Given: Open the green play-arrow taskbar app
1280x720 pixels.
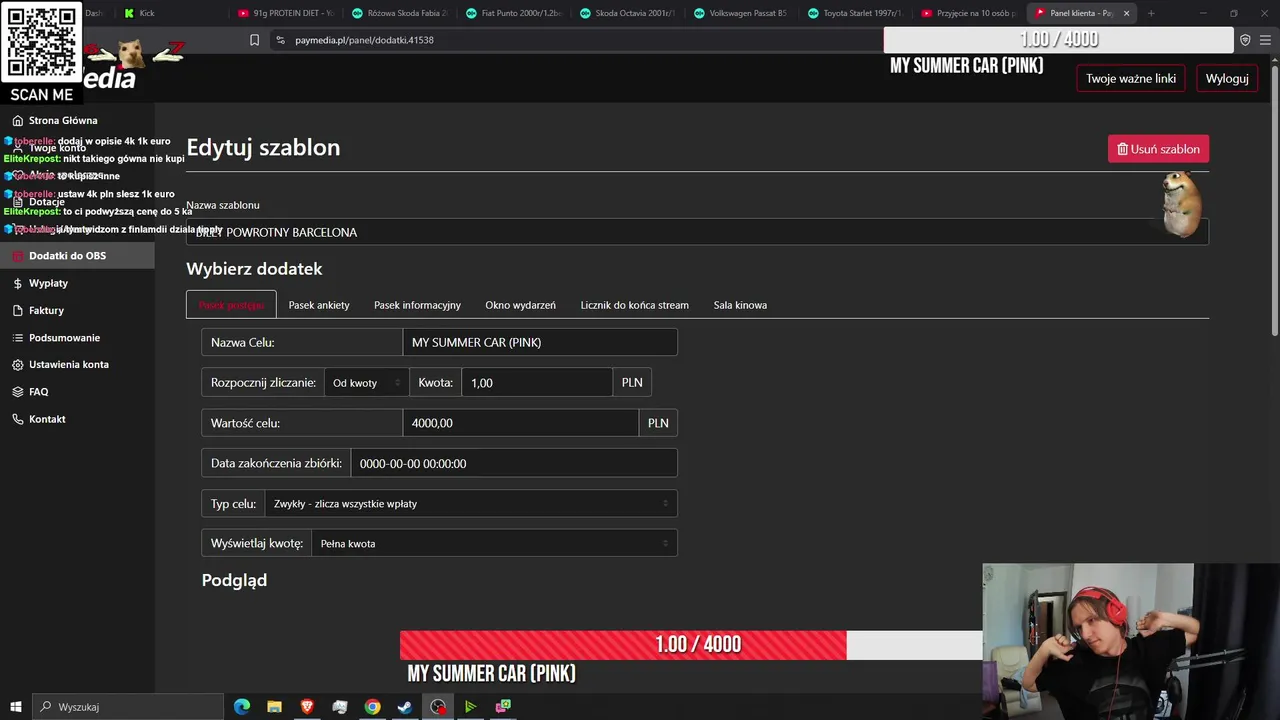Looking at the screenshot, I should [x=470, y=707].
